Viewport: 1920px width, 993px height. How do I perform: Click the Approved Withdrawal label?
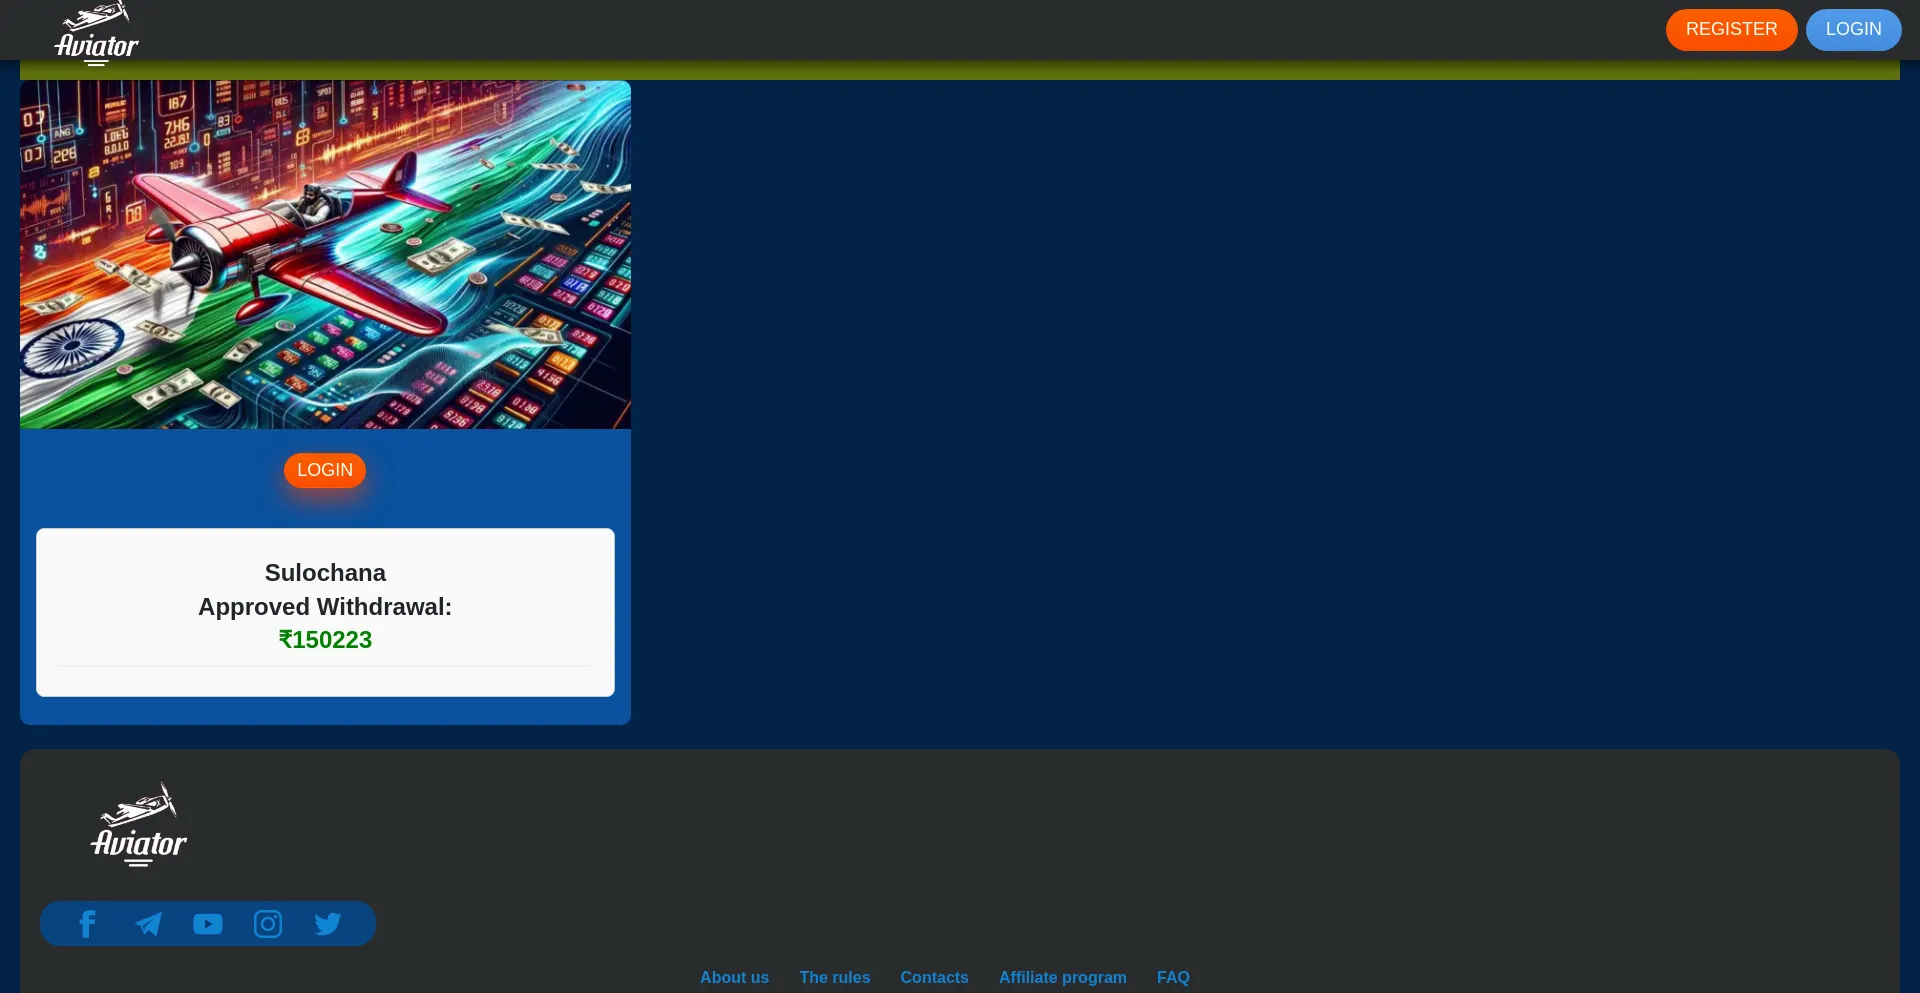click(x=325, y=607)
